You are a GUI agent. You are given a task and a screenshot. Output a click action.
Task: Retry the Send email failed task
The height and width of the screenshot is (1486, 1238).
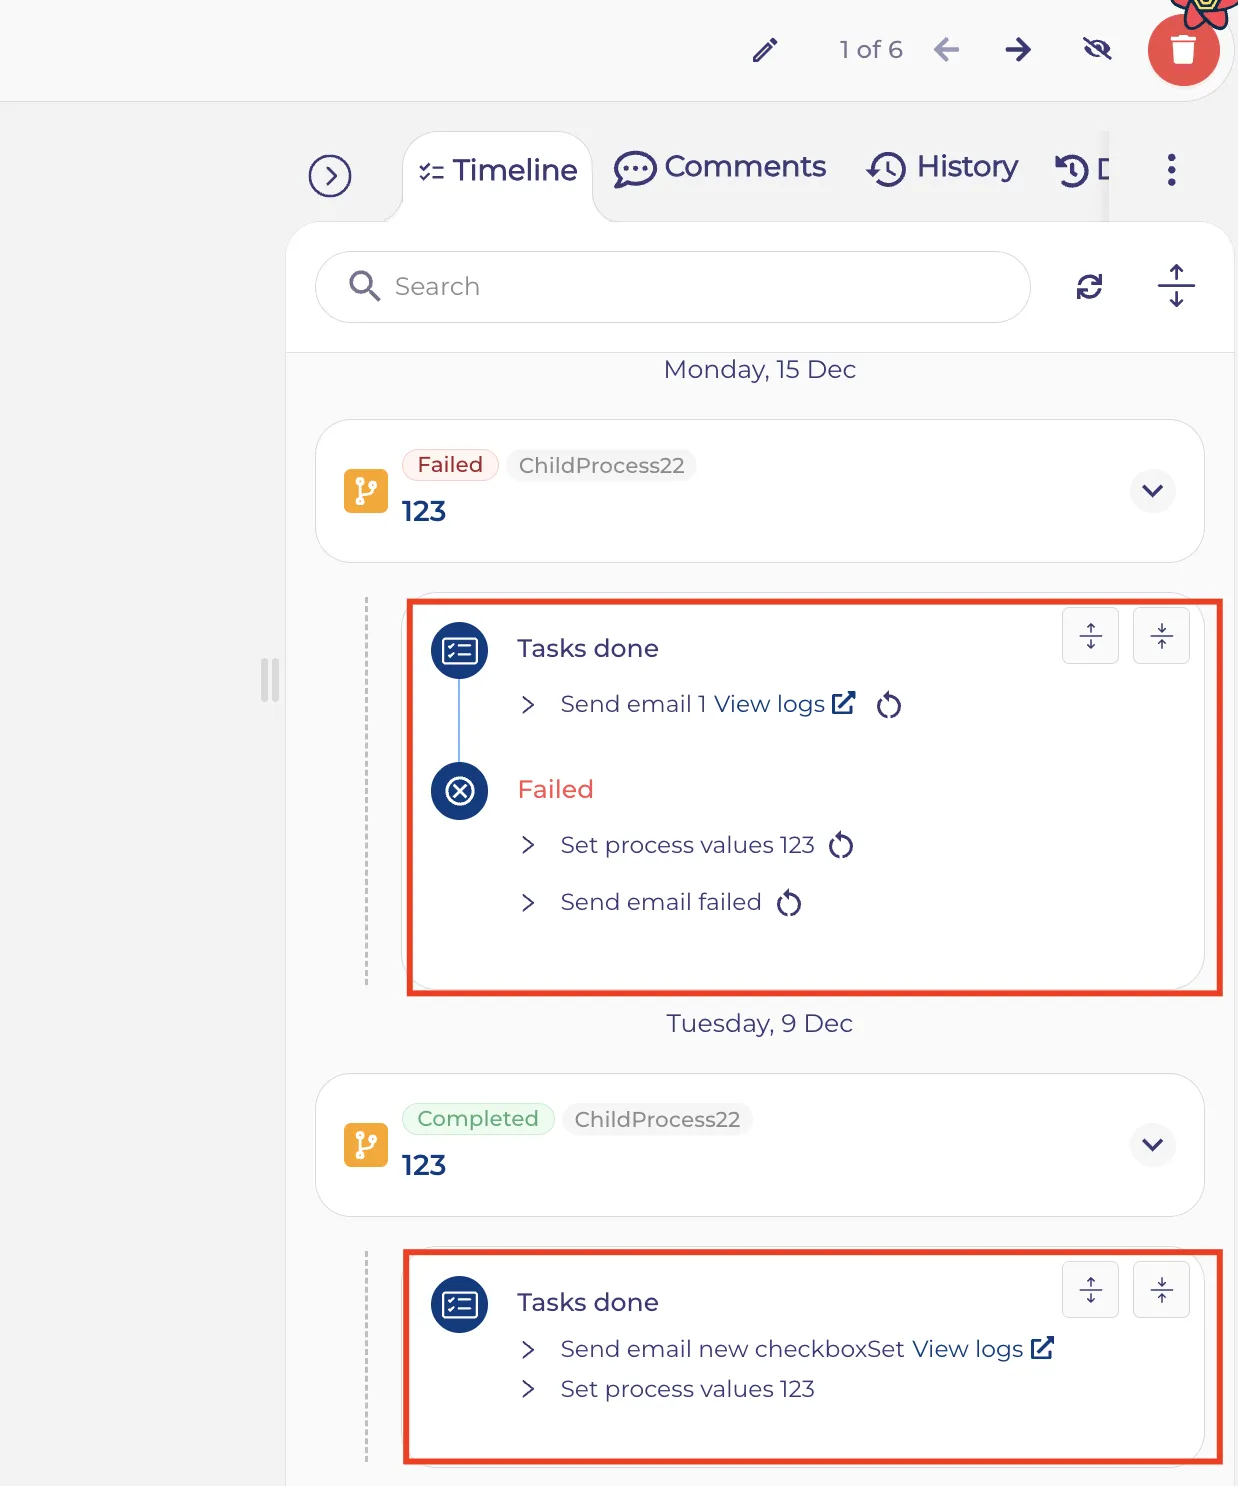point(789,904)
